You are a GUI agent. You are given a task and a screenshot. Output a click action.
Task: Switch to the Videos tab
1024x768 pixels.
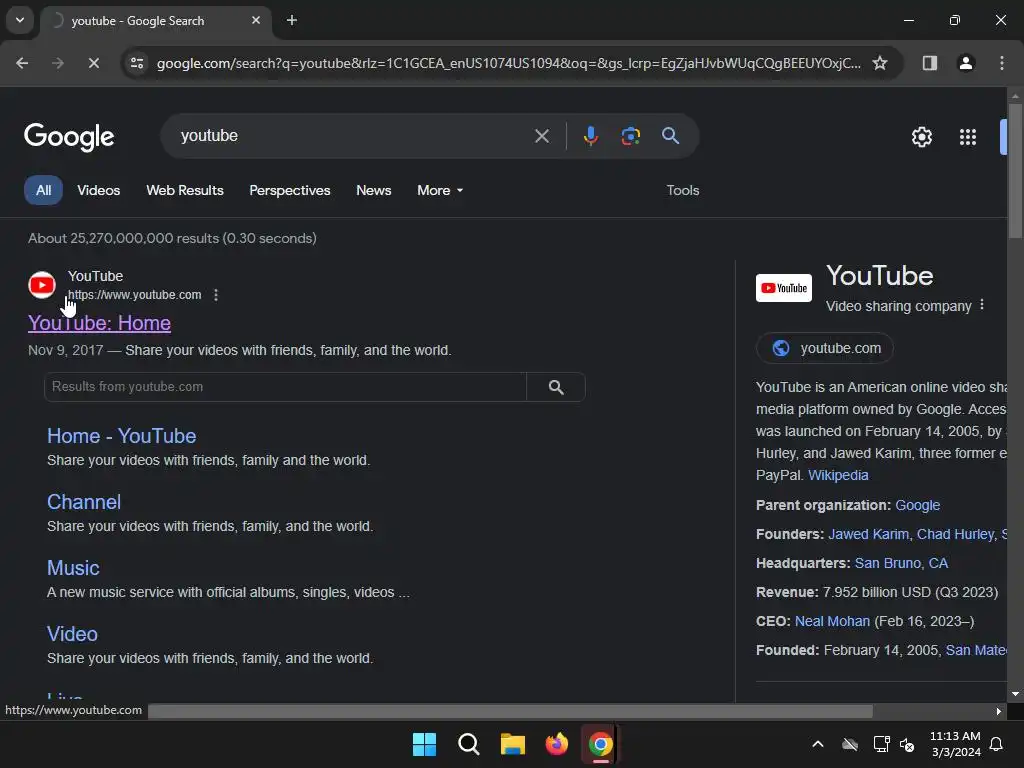point(99,190)
